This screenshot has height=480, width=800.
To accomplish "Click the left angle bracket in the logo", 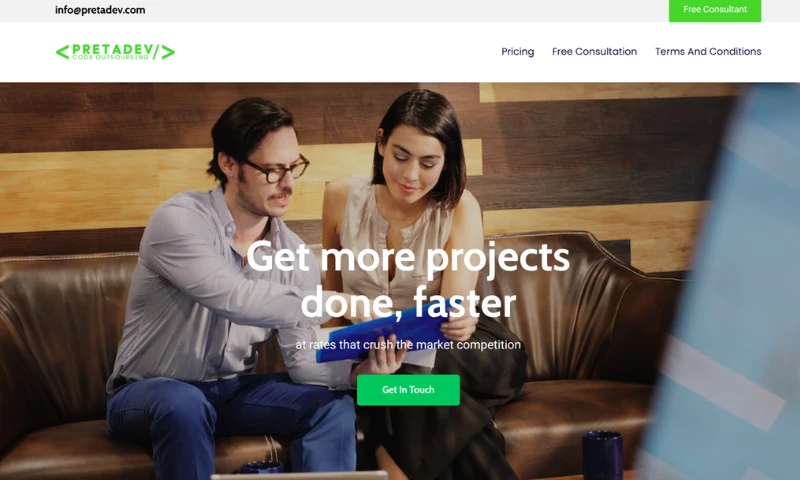I will [x=62, y=52].
